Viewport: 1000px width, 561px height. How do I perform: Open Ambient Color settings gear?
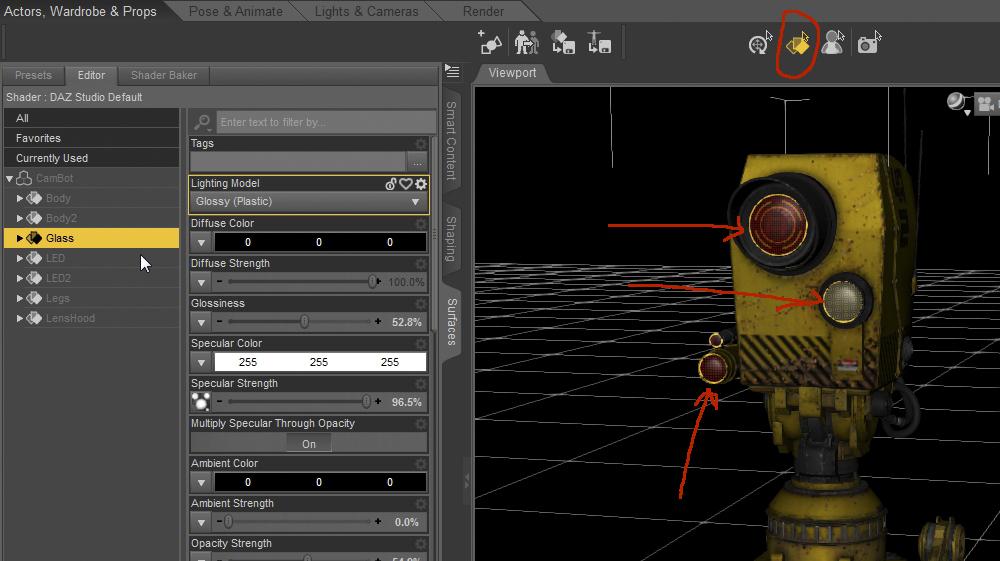pos(421,464)
